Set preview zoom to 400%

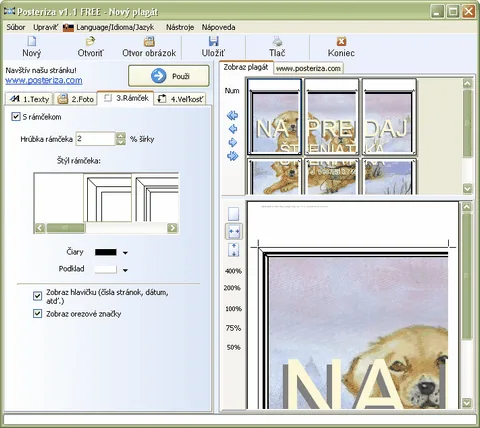point(233,271)
